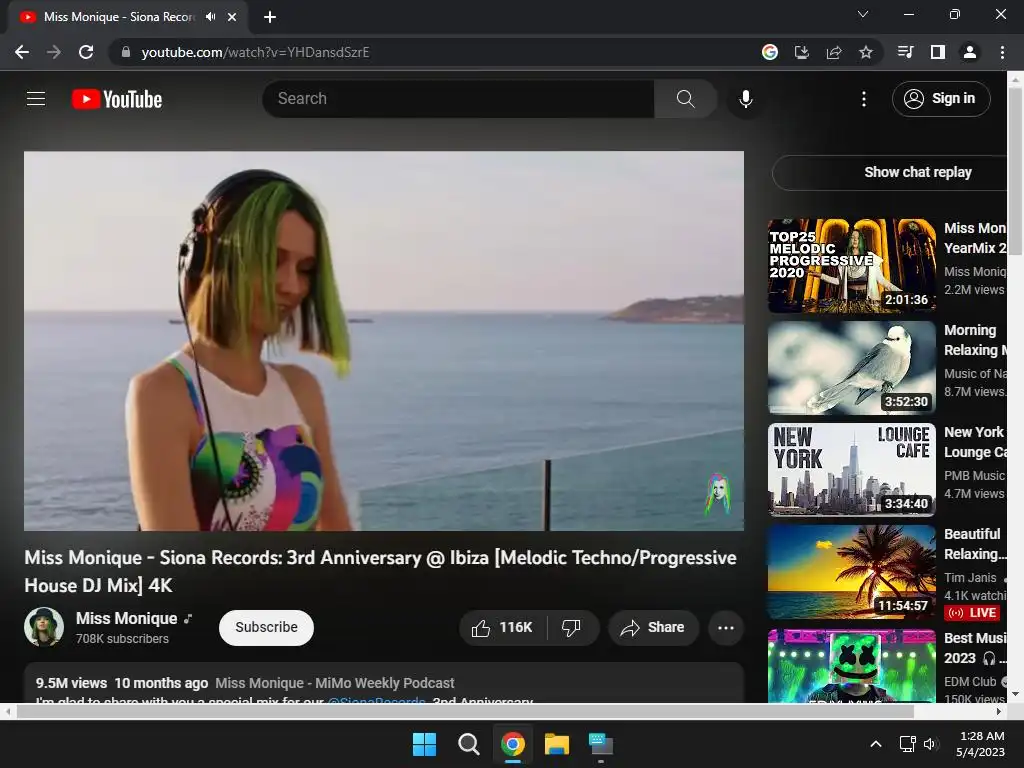Open the tab search dropdown chevron
This screenshot has width=1024, height=768.
tap(863, 14)
